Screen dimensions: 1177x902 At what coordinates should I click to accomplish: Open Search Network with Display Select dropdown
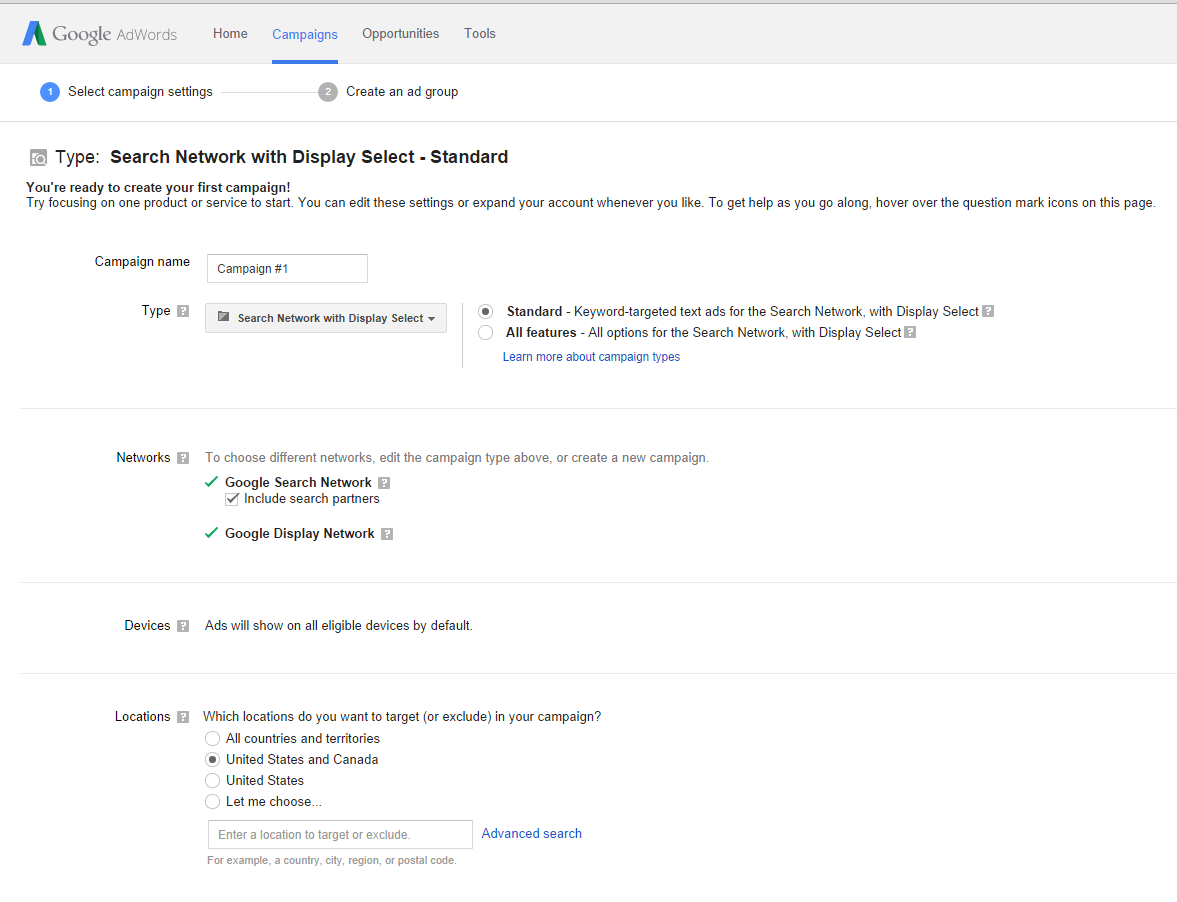[326, 318]
